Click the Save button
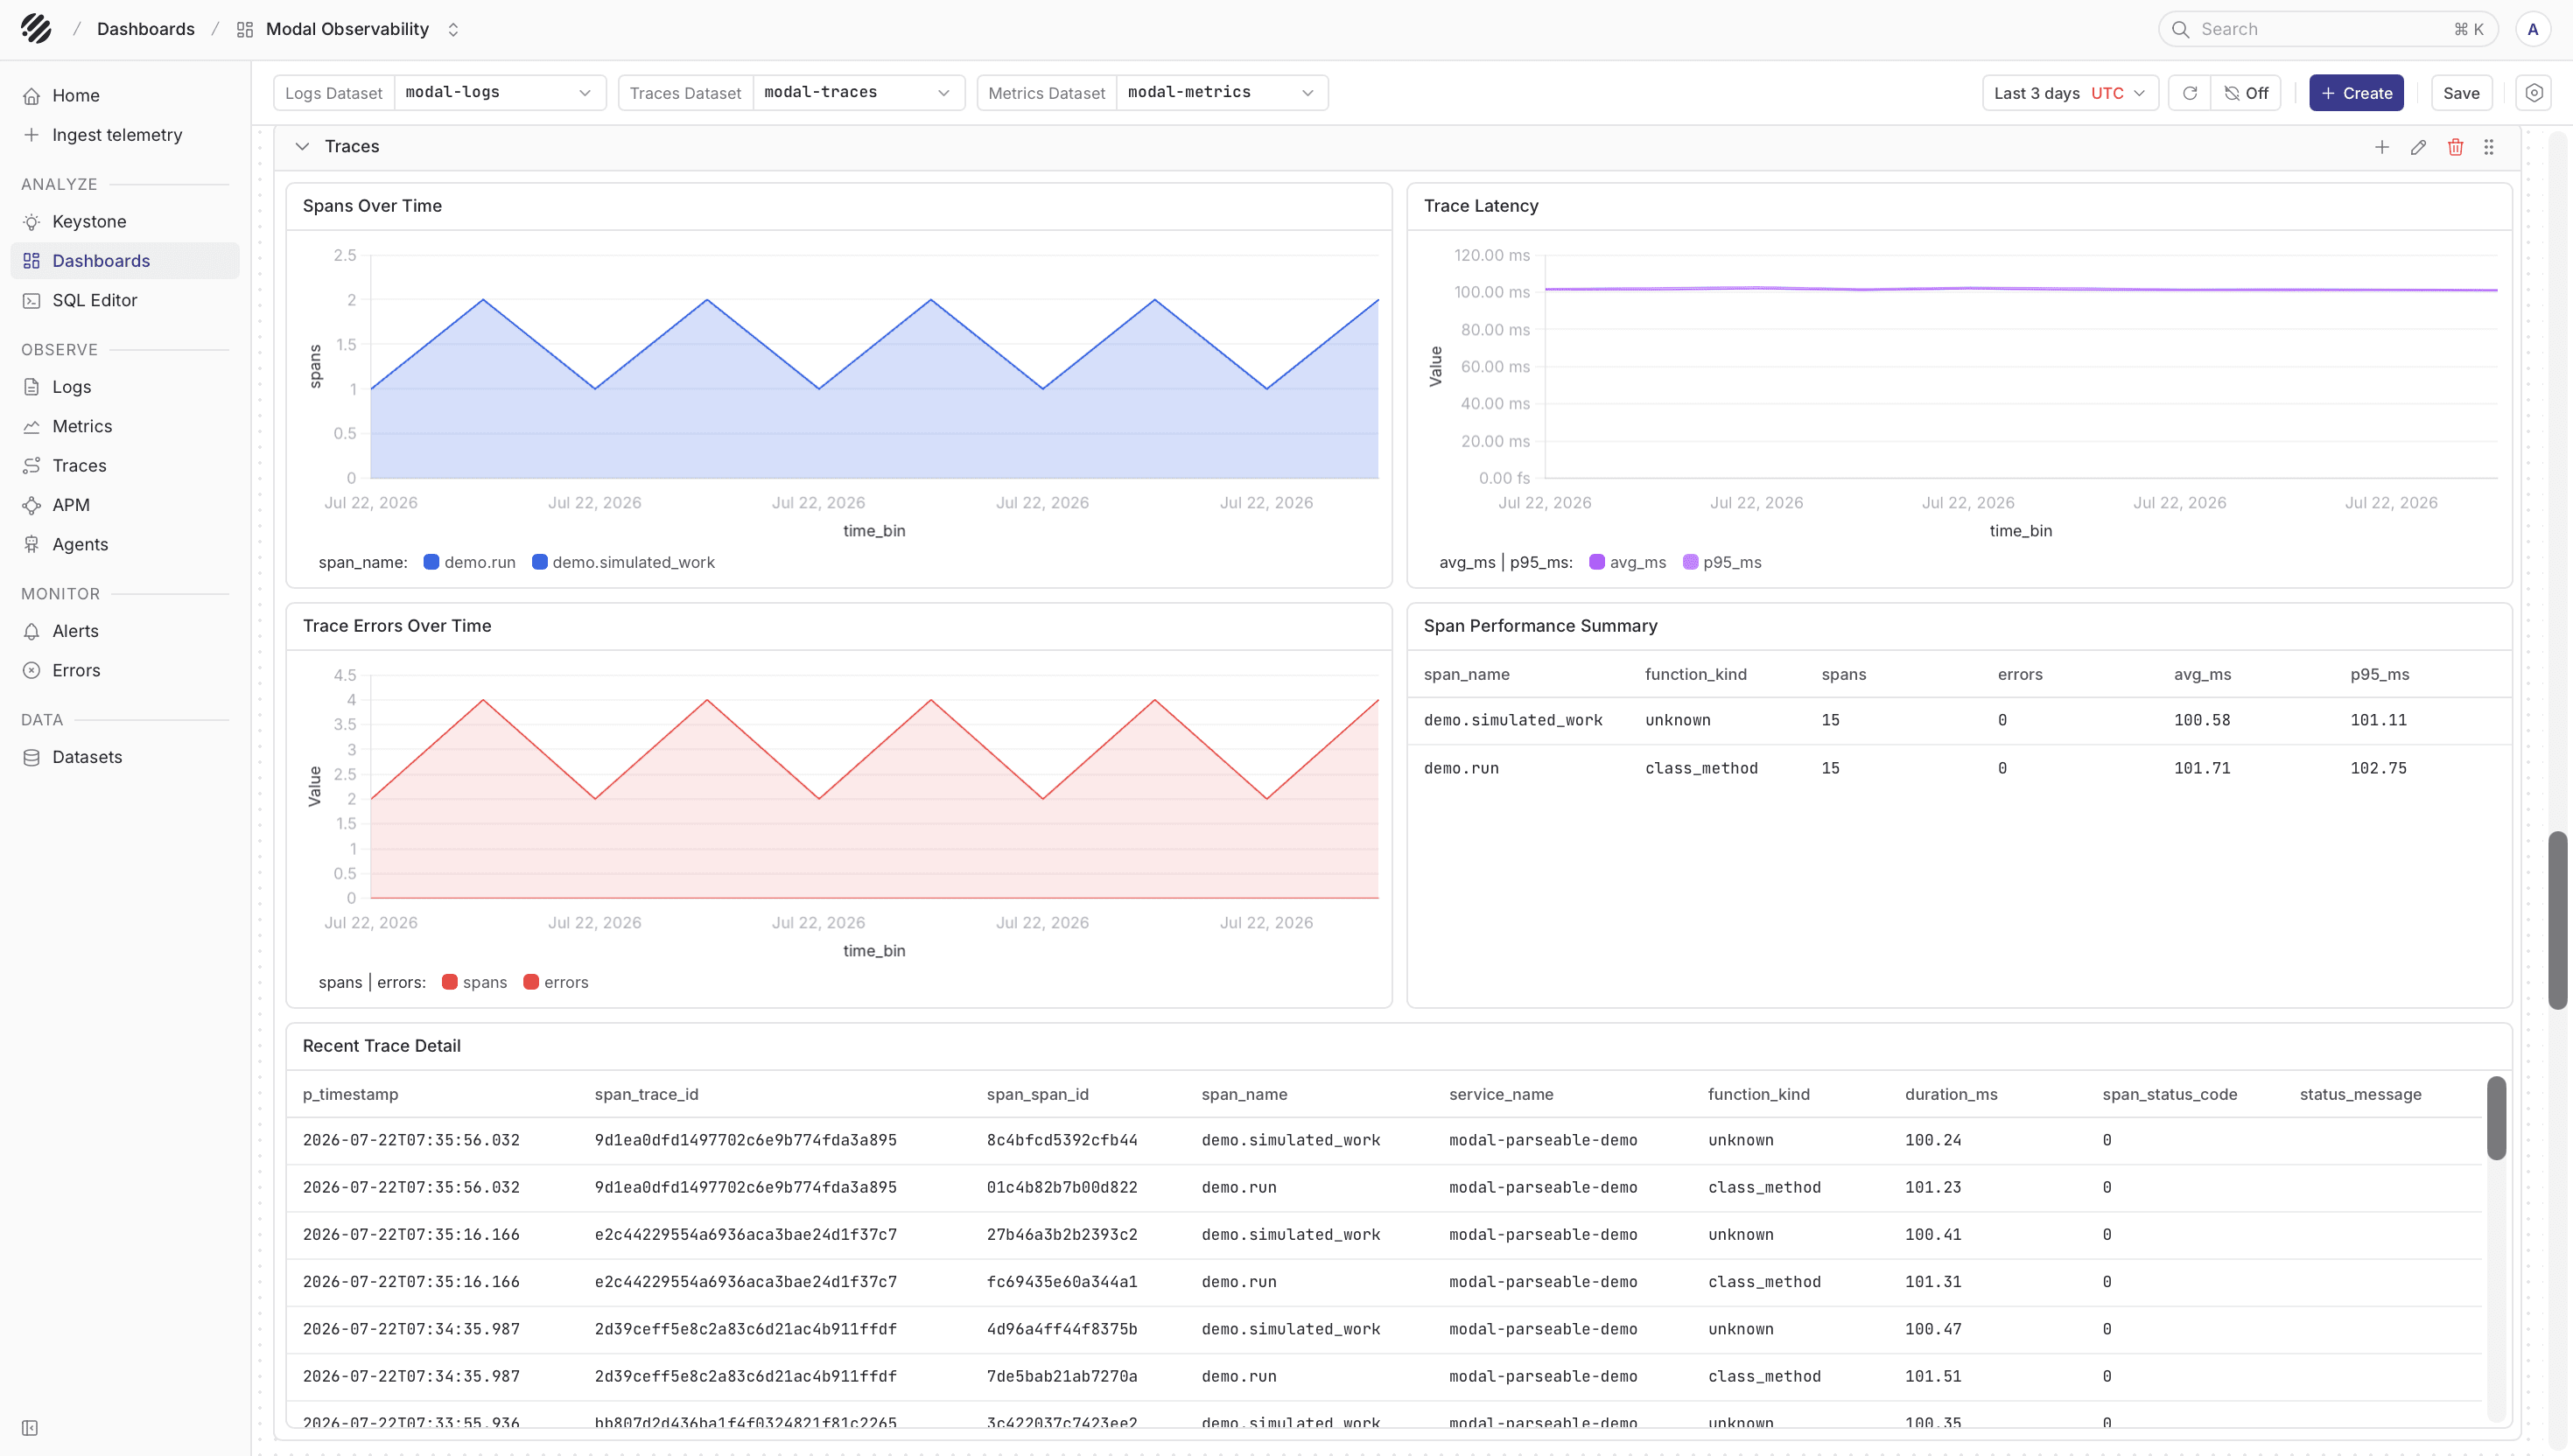This screenshot has width=2573, height=1456. tap(2461, 93)
